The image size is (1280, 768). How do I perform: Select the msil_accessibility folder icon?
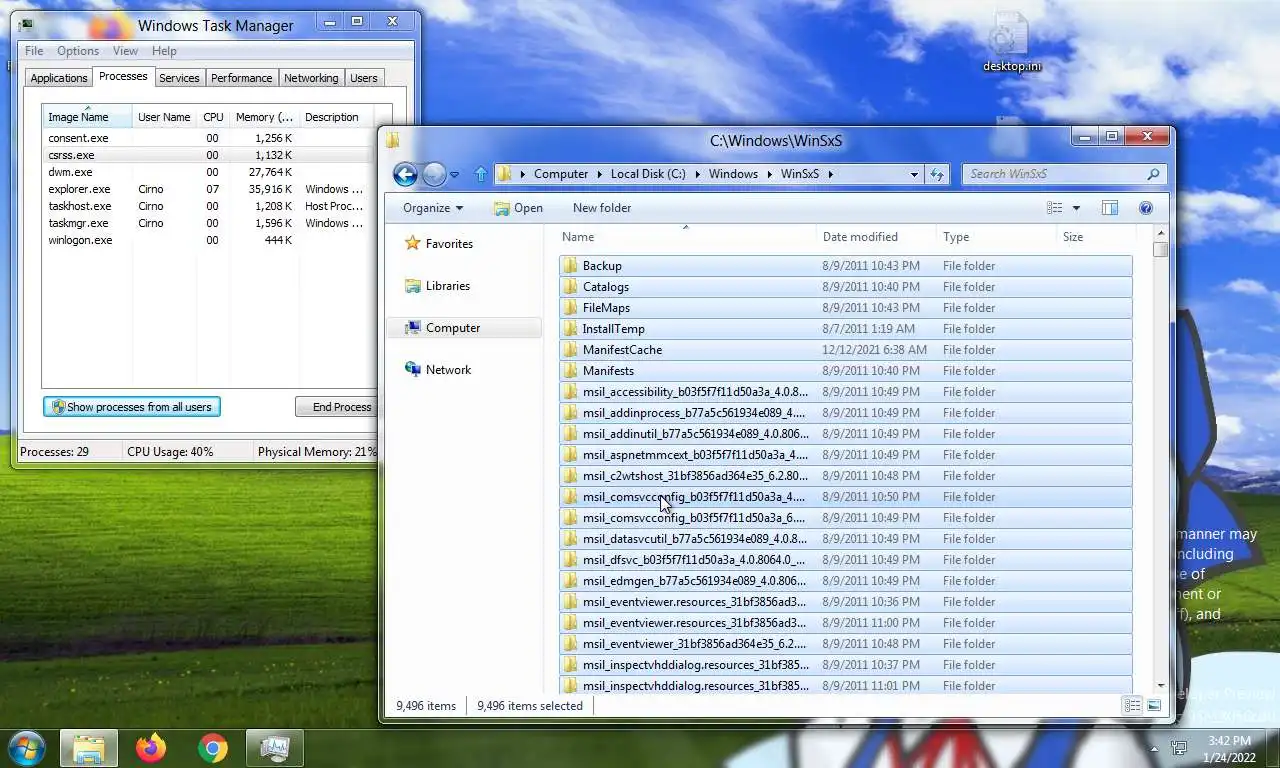pos(570,392)
